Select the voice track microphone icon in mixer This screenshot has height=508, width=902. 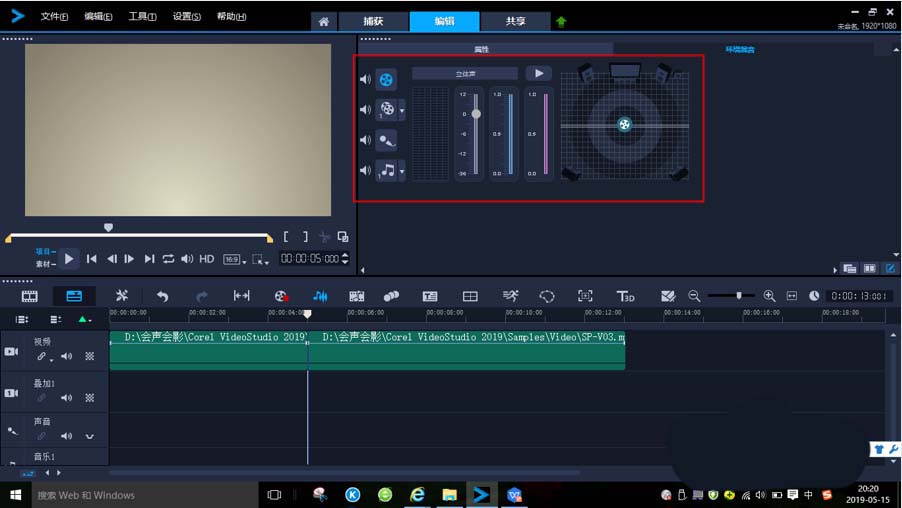pos(386,140)
